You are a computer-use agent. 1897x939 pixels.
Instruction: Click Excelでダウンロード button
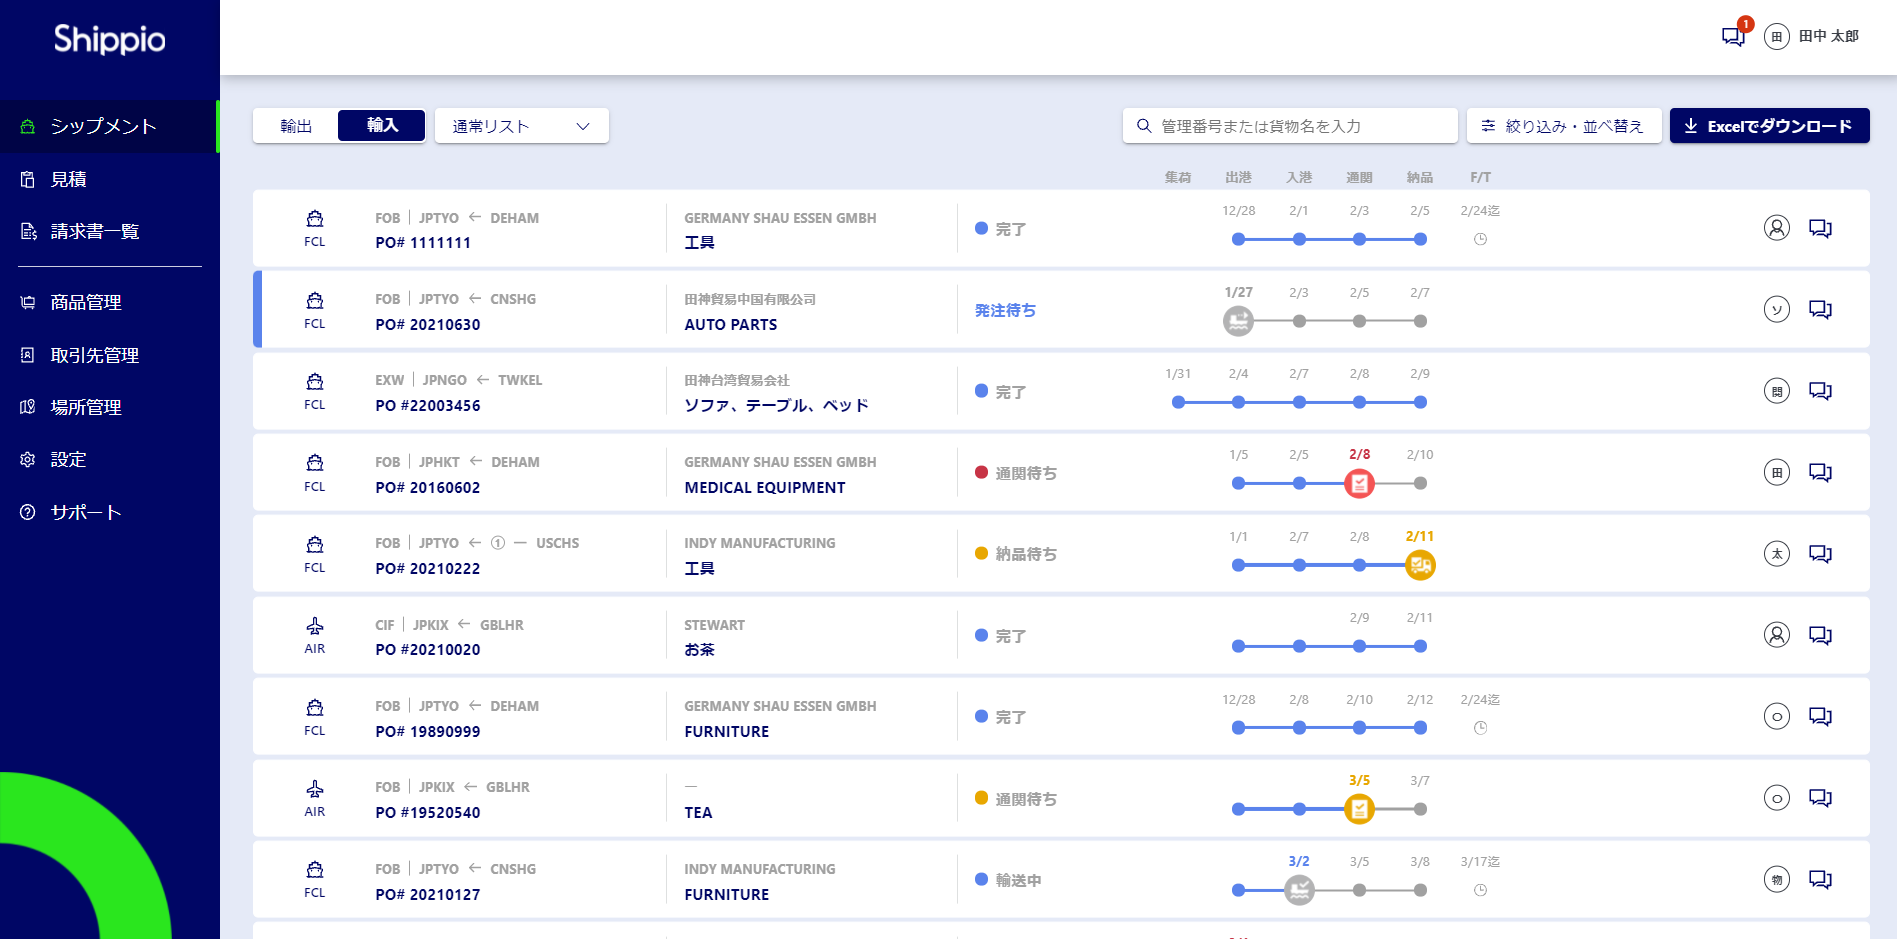[x=1769, y=126]
